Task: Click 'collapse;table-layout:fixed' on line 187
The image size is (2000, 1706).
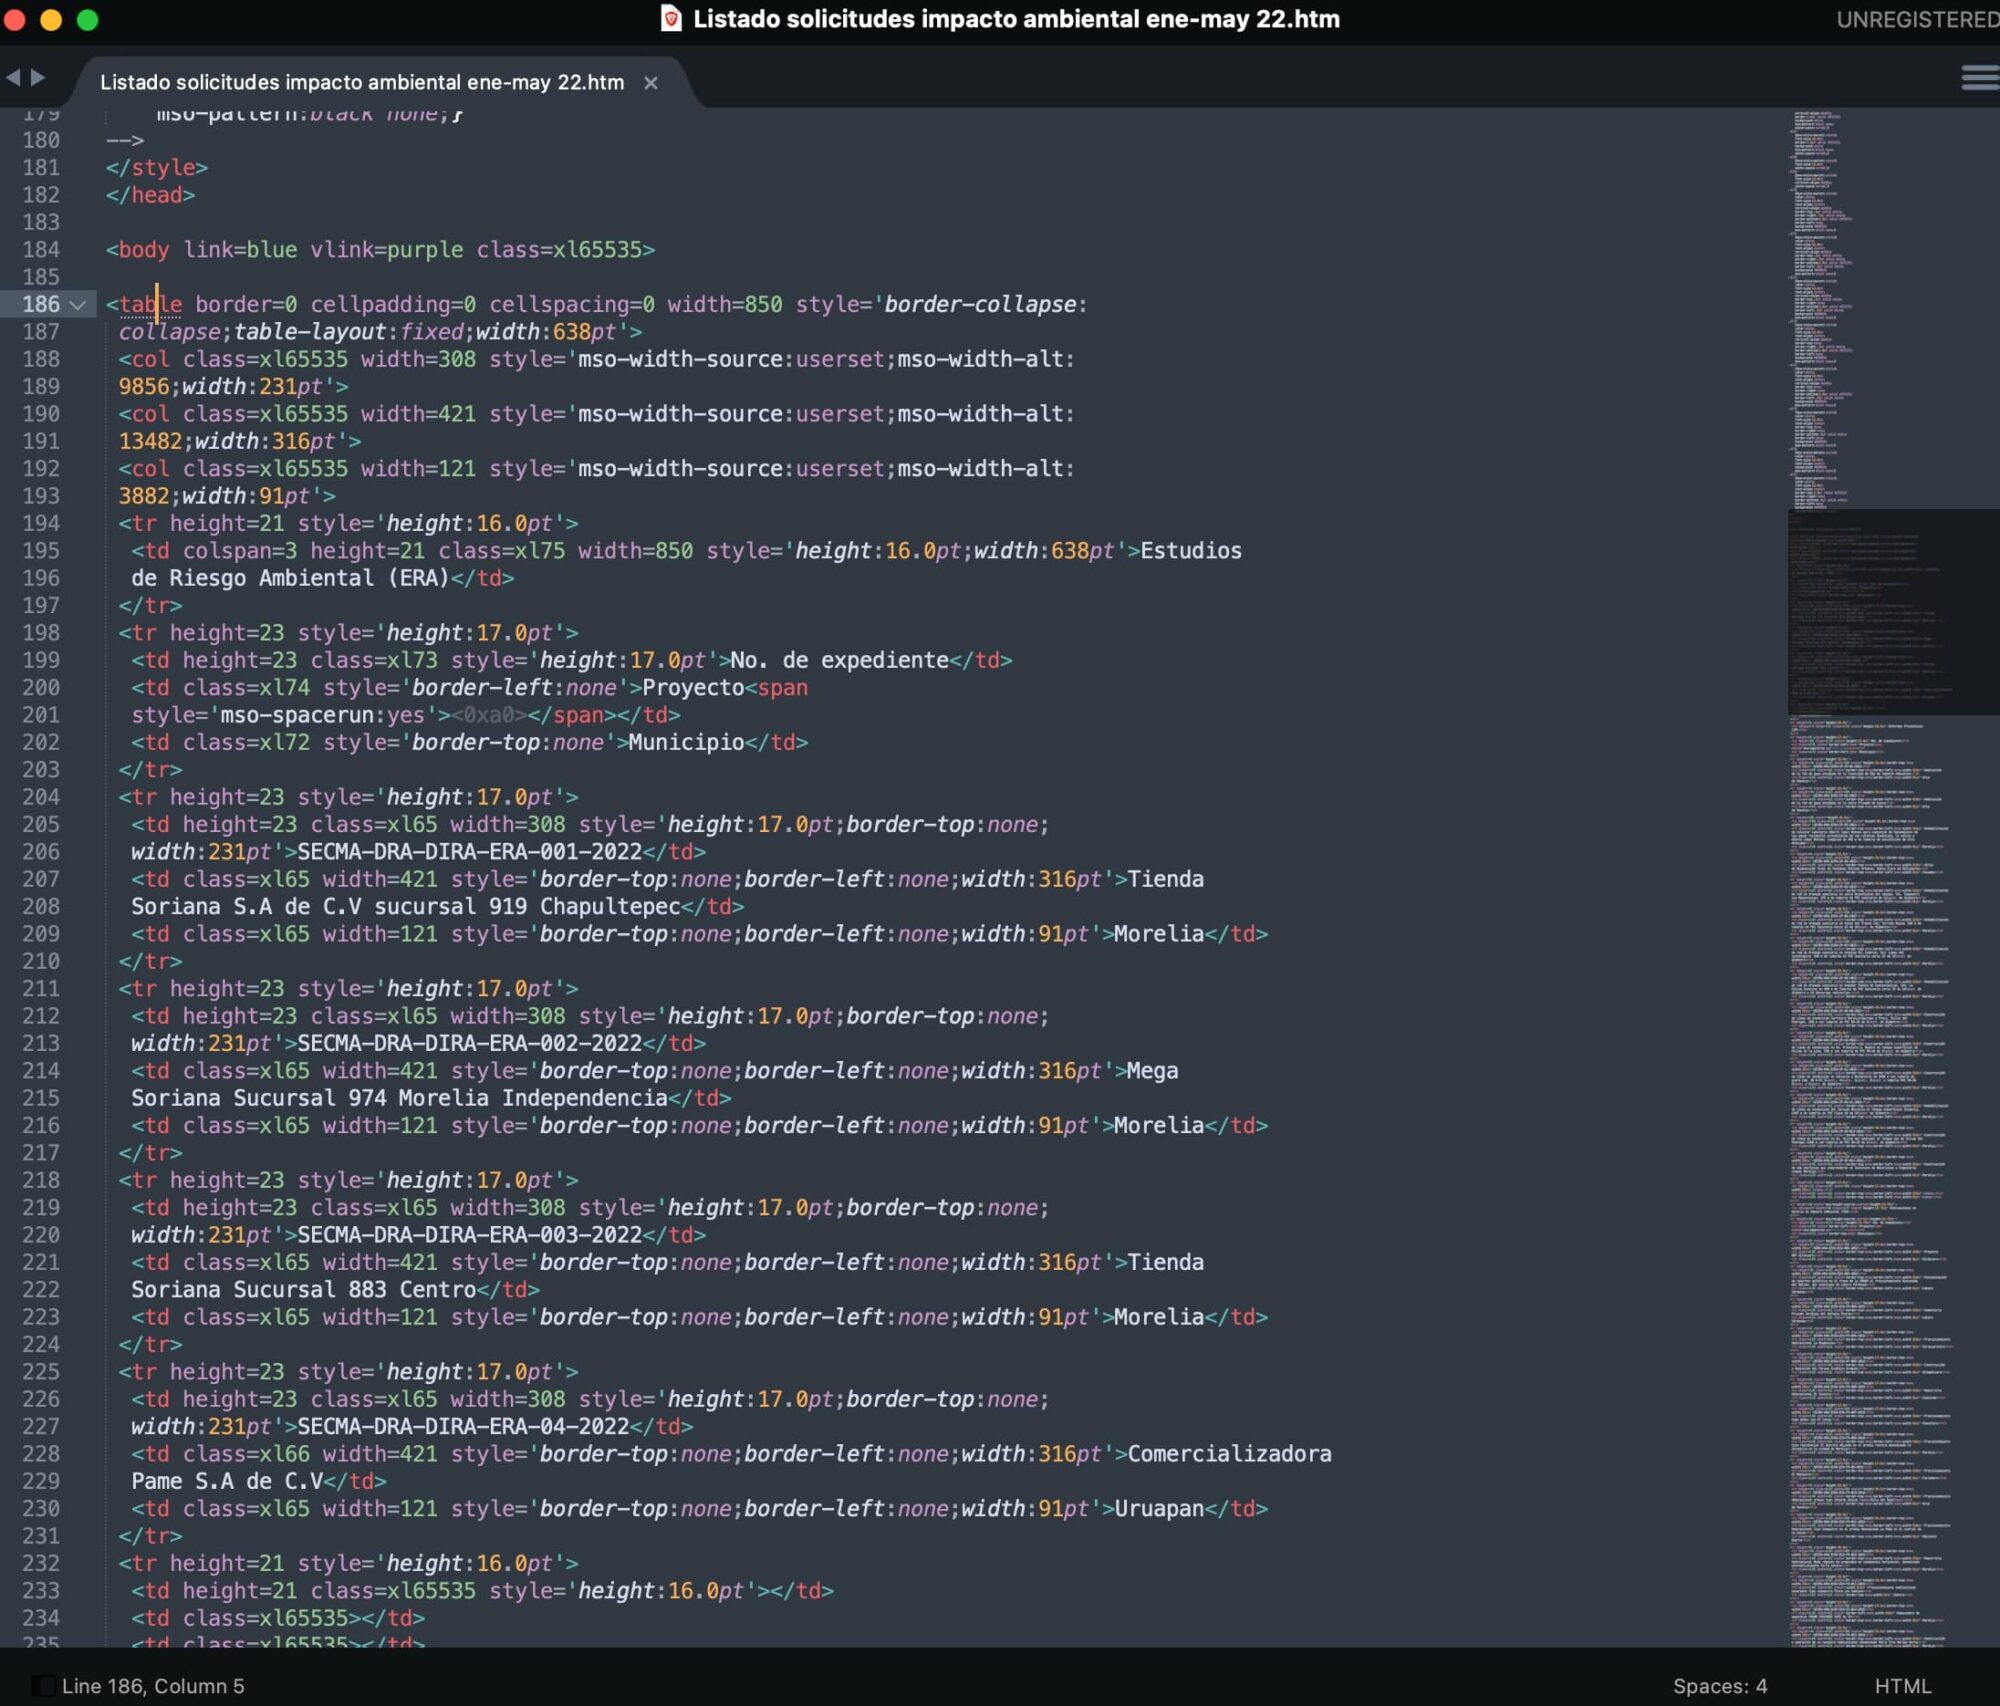Action: click(x=291, y=332)
